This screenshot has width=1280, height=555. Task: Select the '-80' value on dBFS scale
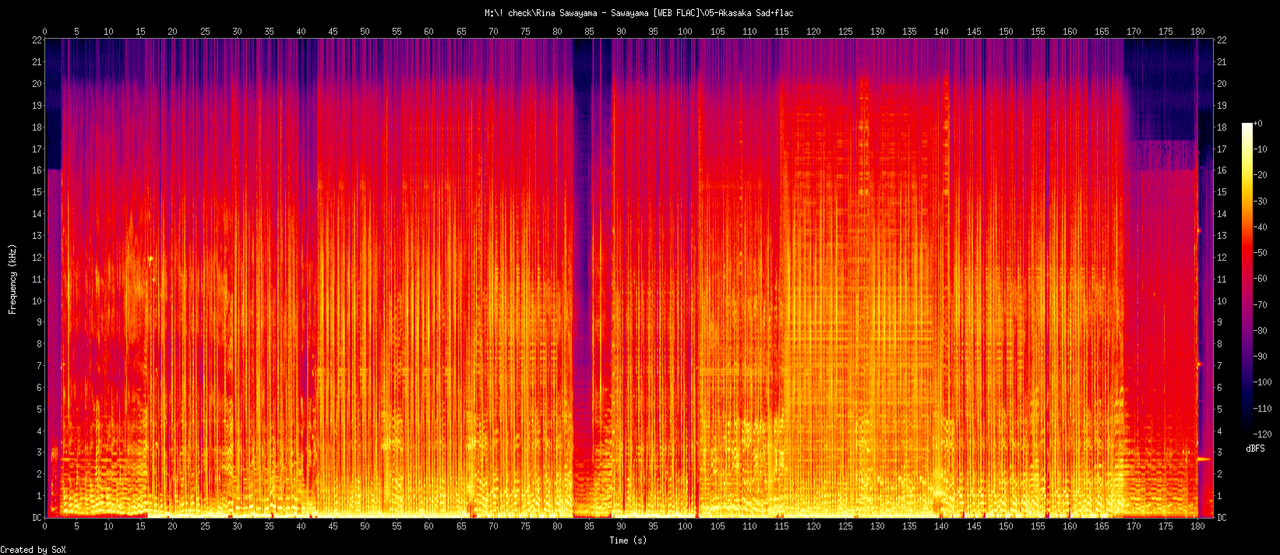(x=1262, y=330)
